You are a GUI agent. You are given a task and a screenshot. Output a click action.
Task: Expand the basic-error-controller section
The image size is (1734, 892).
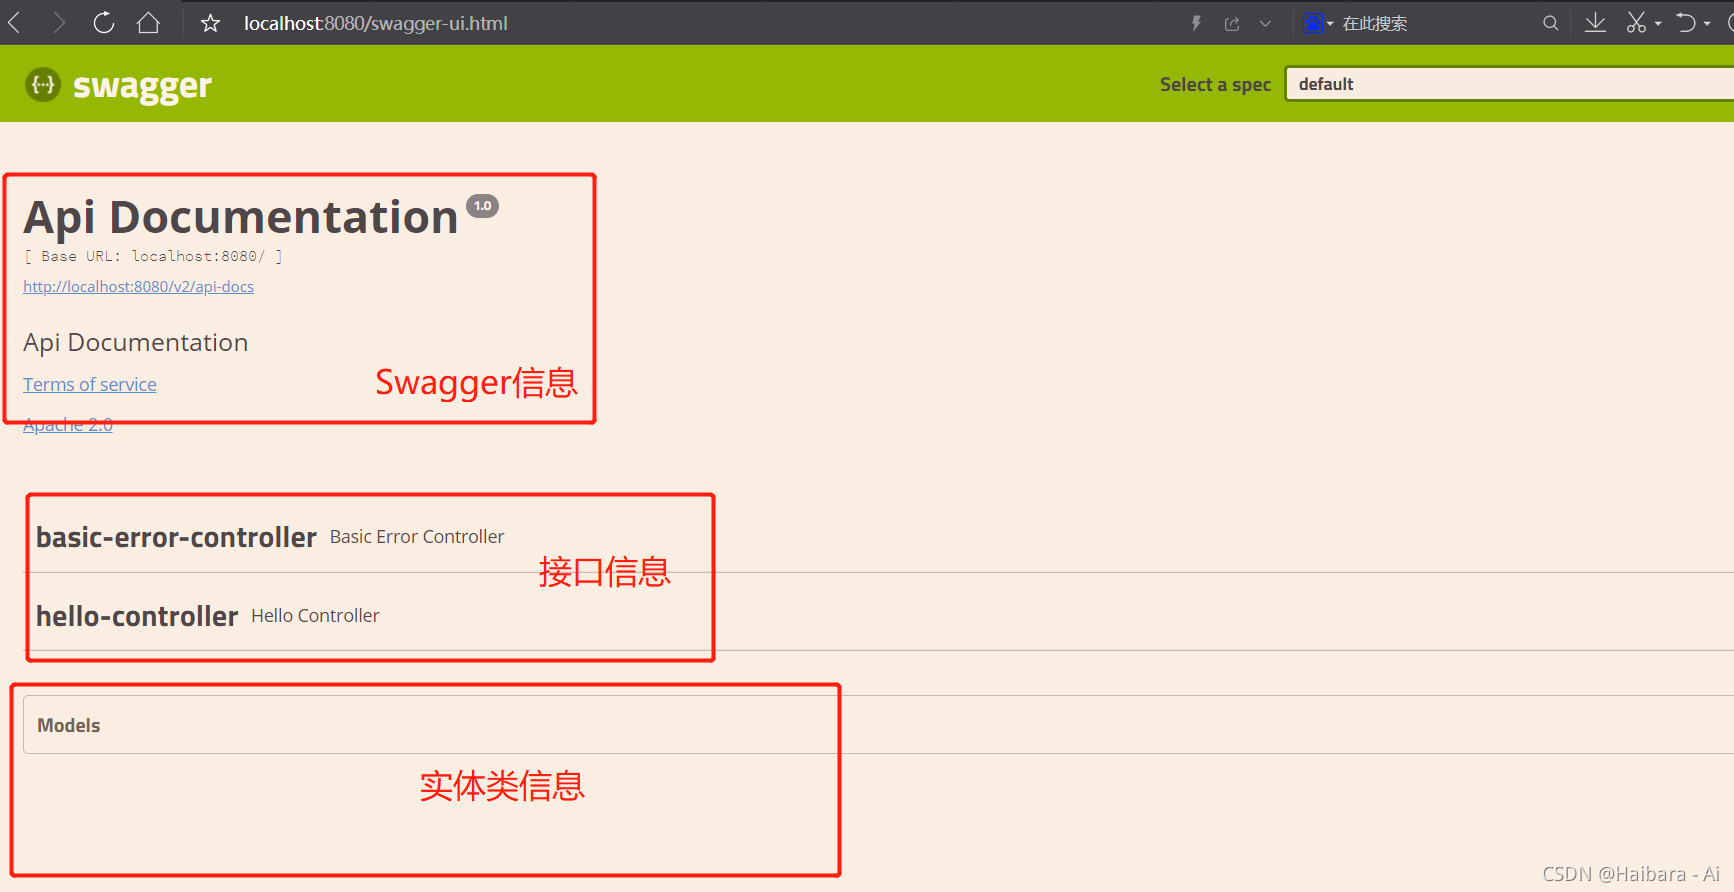click(x=176, y=538)
